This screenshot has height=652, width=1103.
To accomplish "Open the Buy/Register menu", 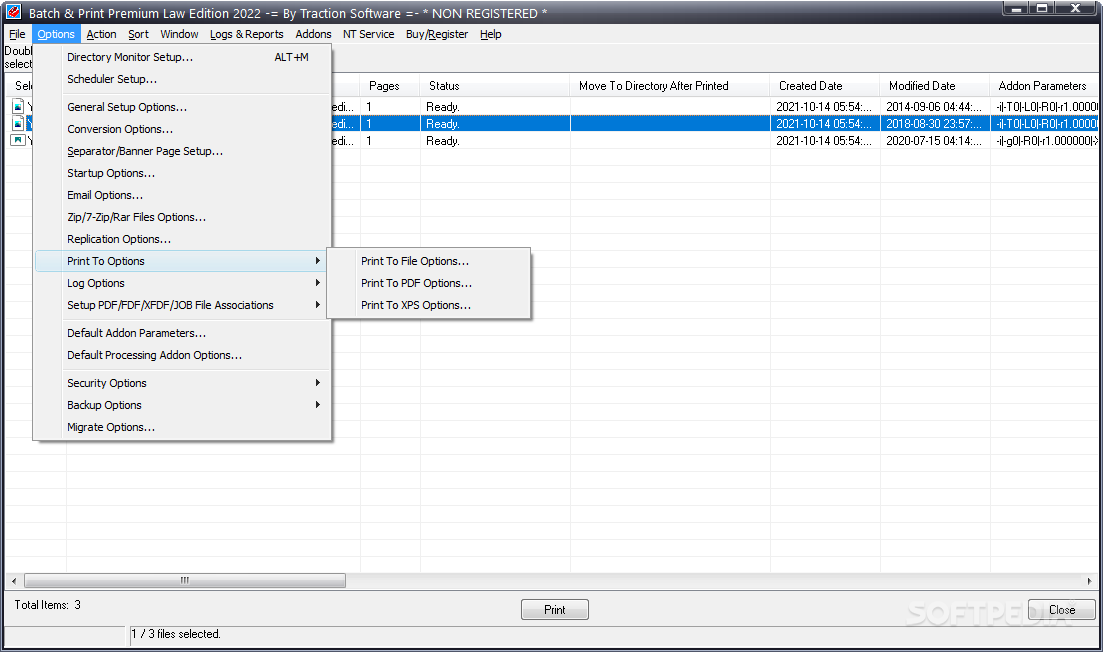I will click(x=436, y=34).
